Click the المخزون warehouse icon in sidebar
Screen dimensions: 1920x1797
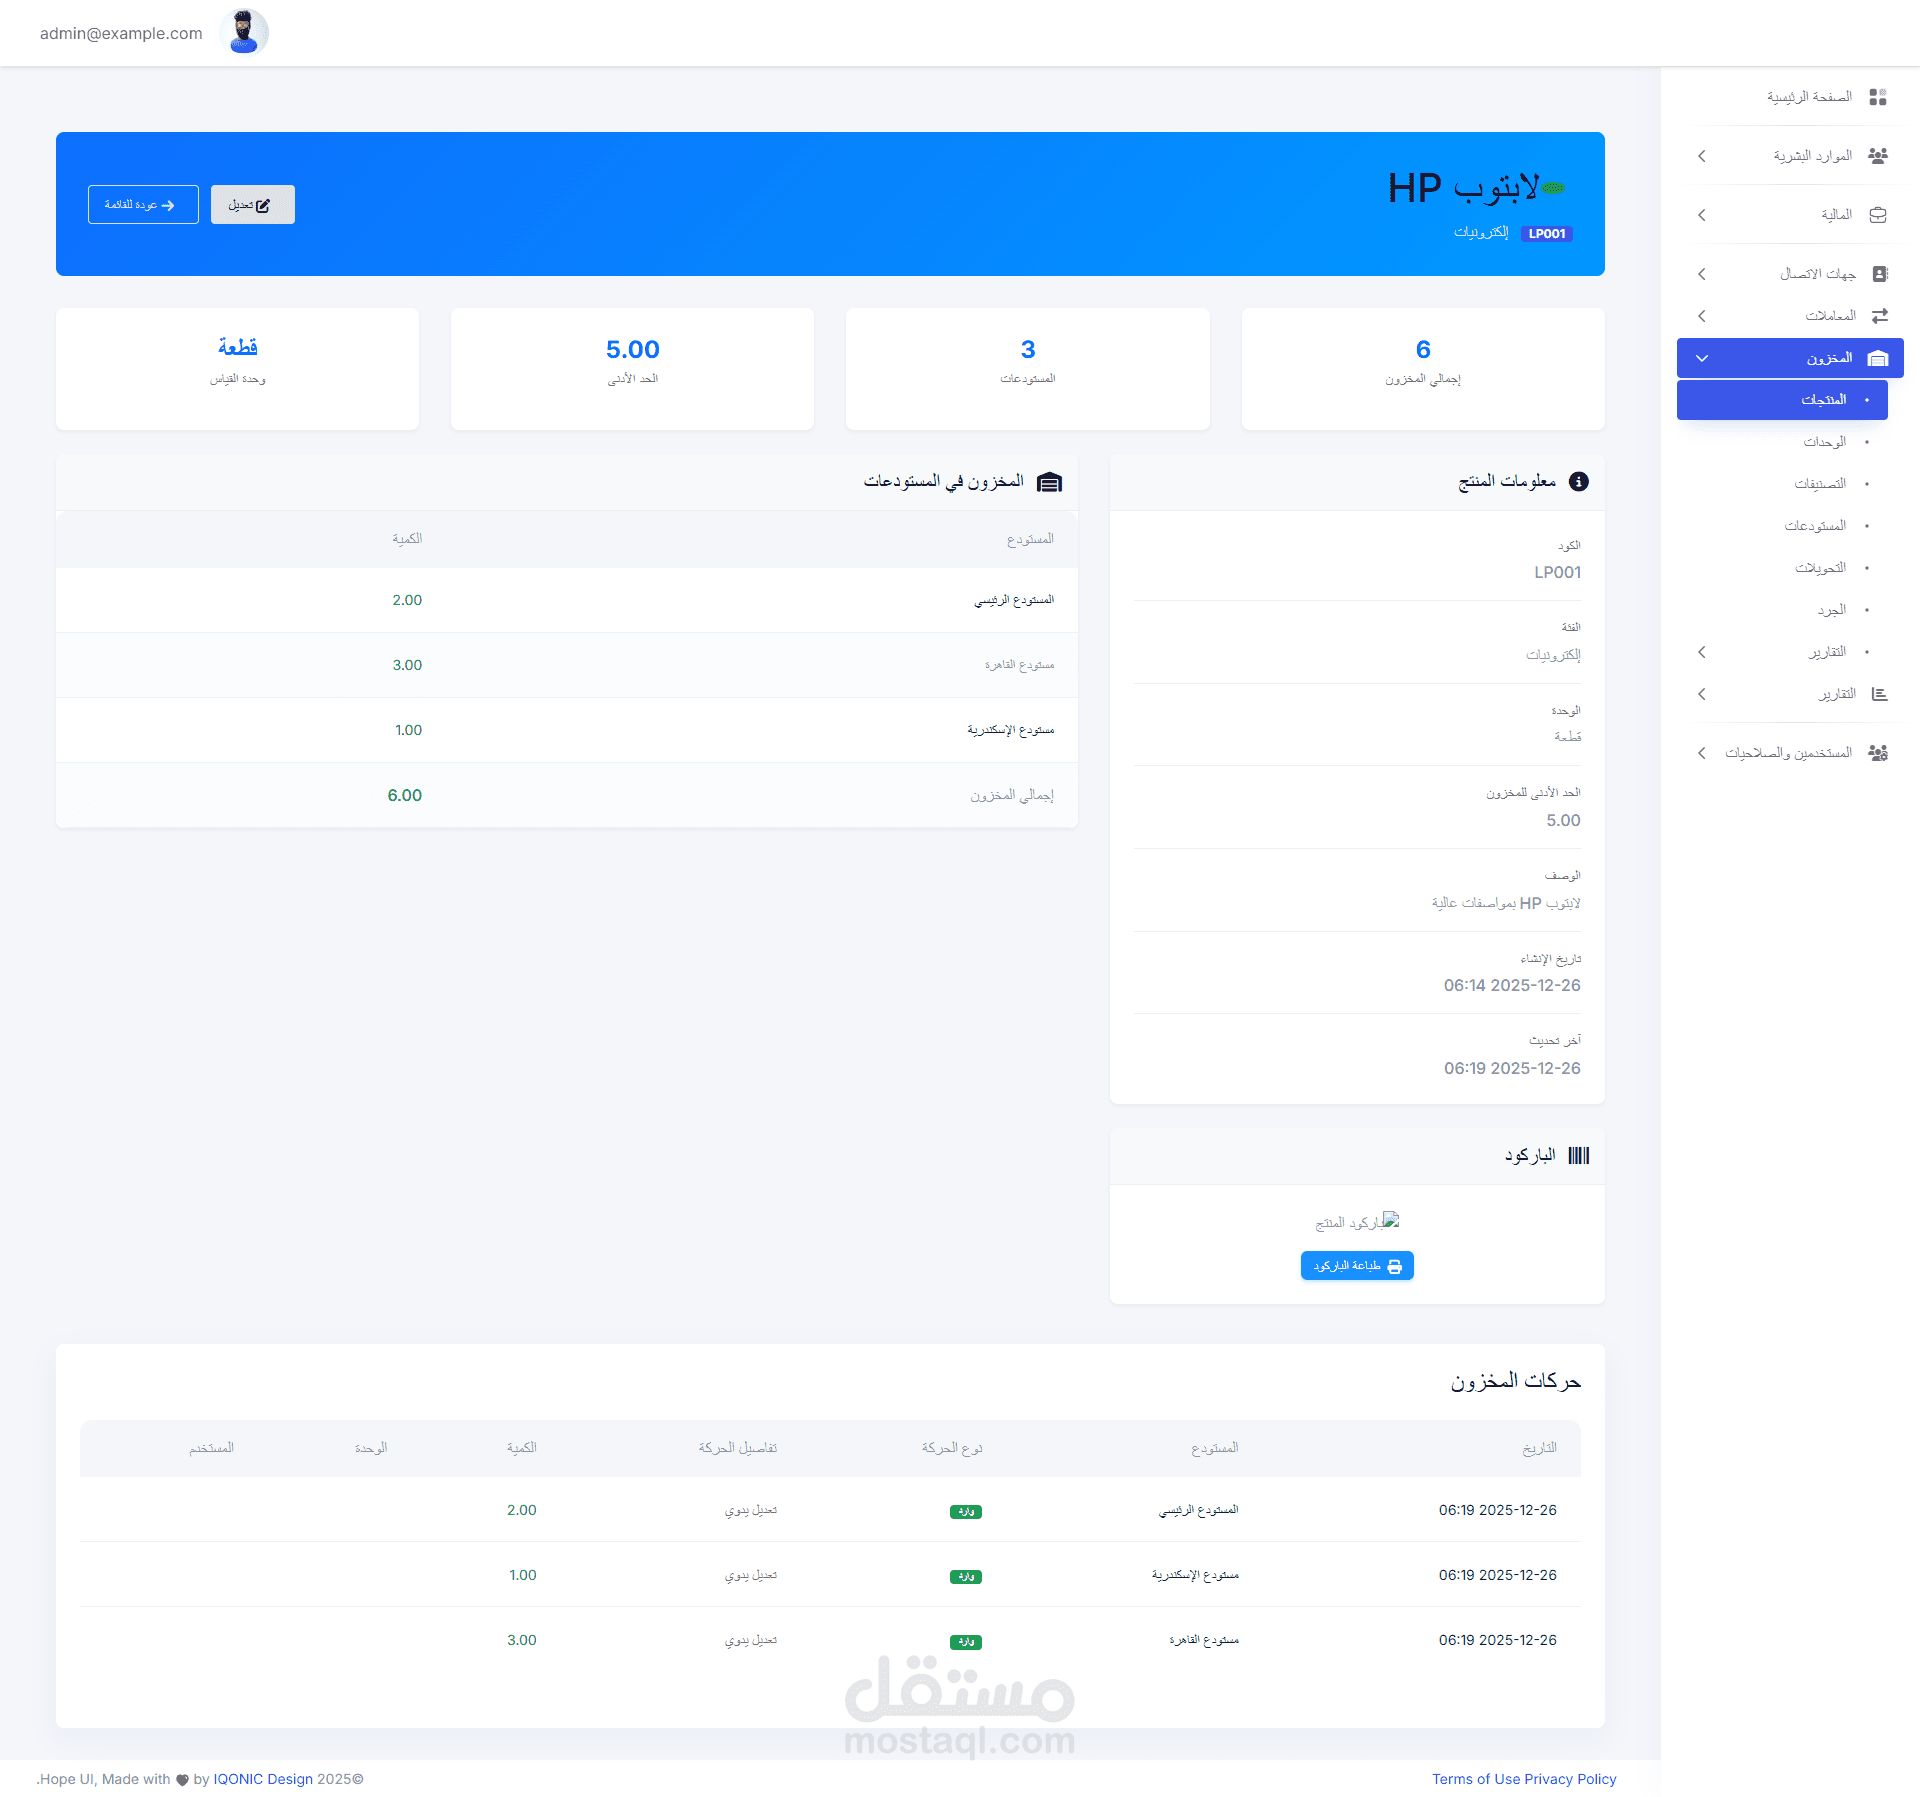click(1877, 357)
